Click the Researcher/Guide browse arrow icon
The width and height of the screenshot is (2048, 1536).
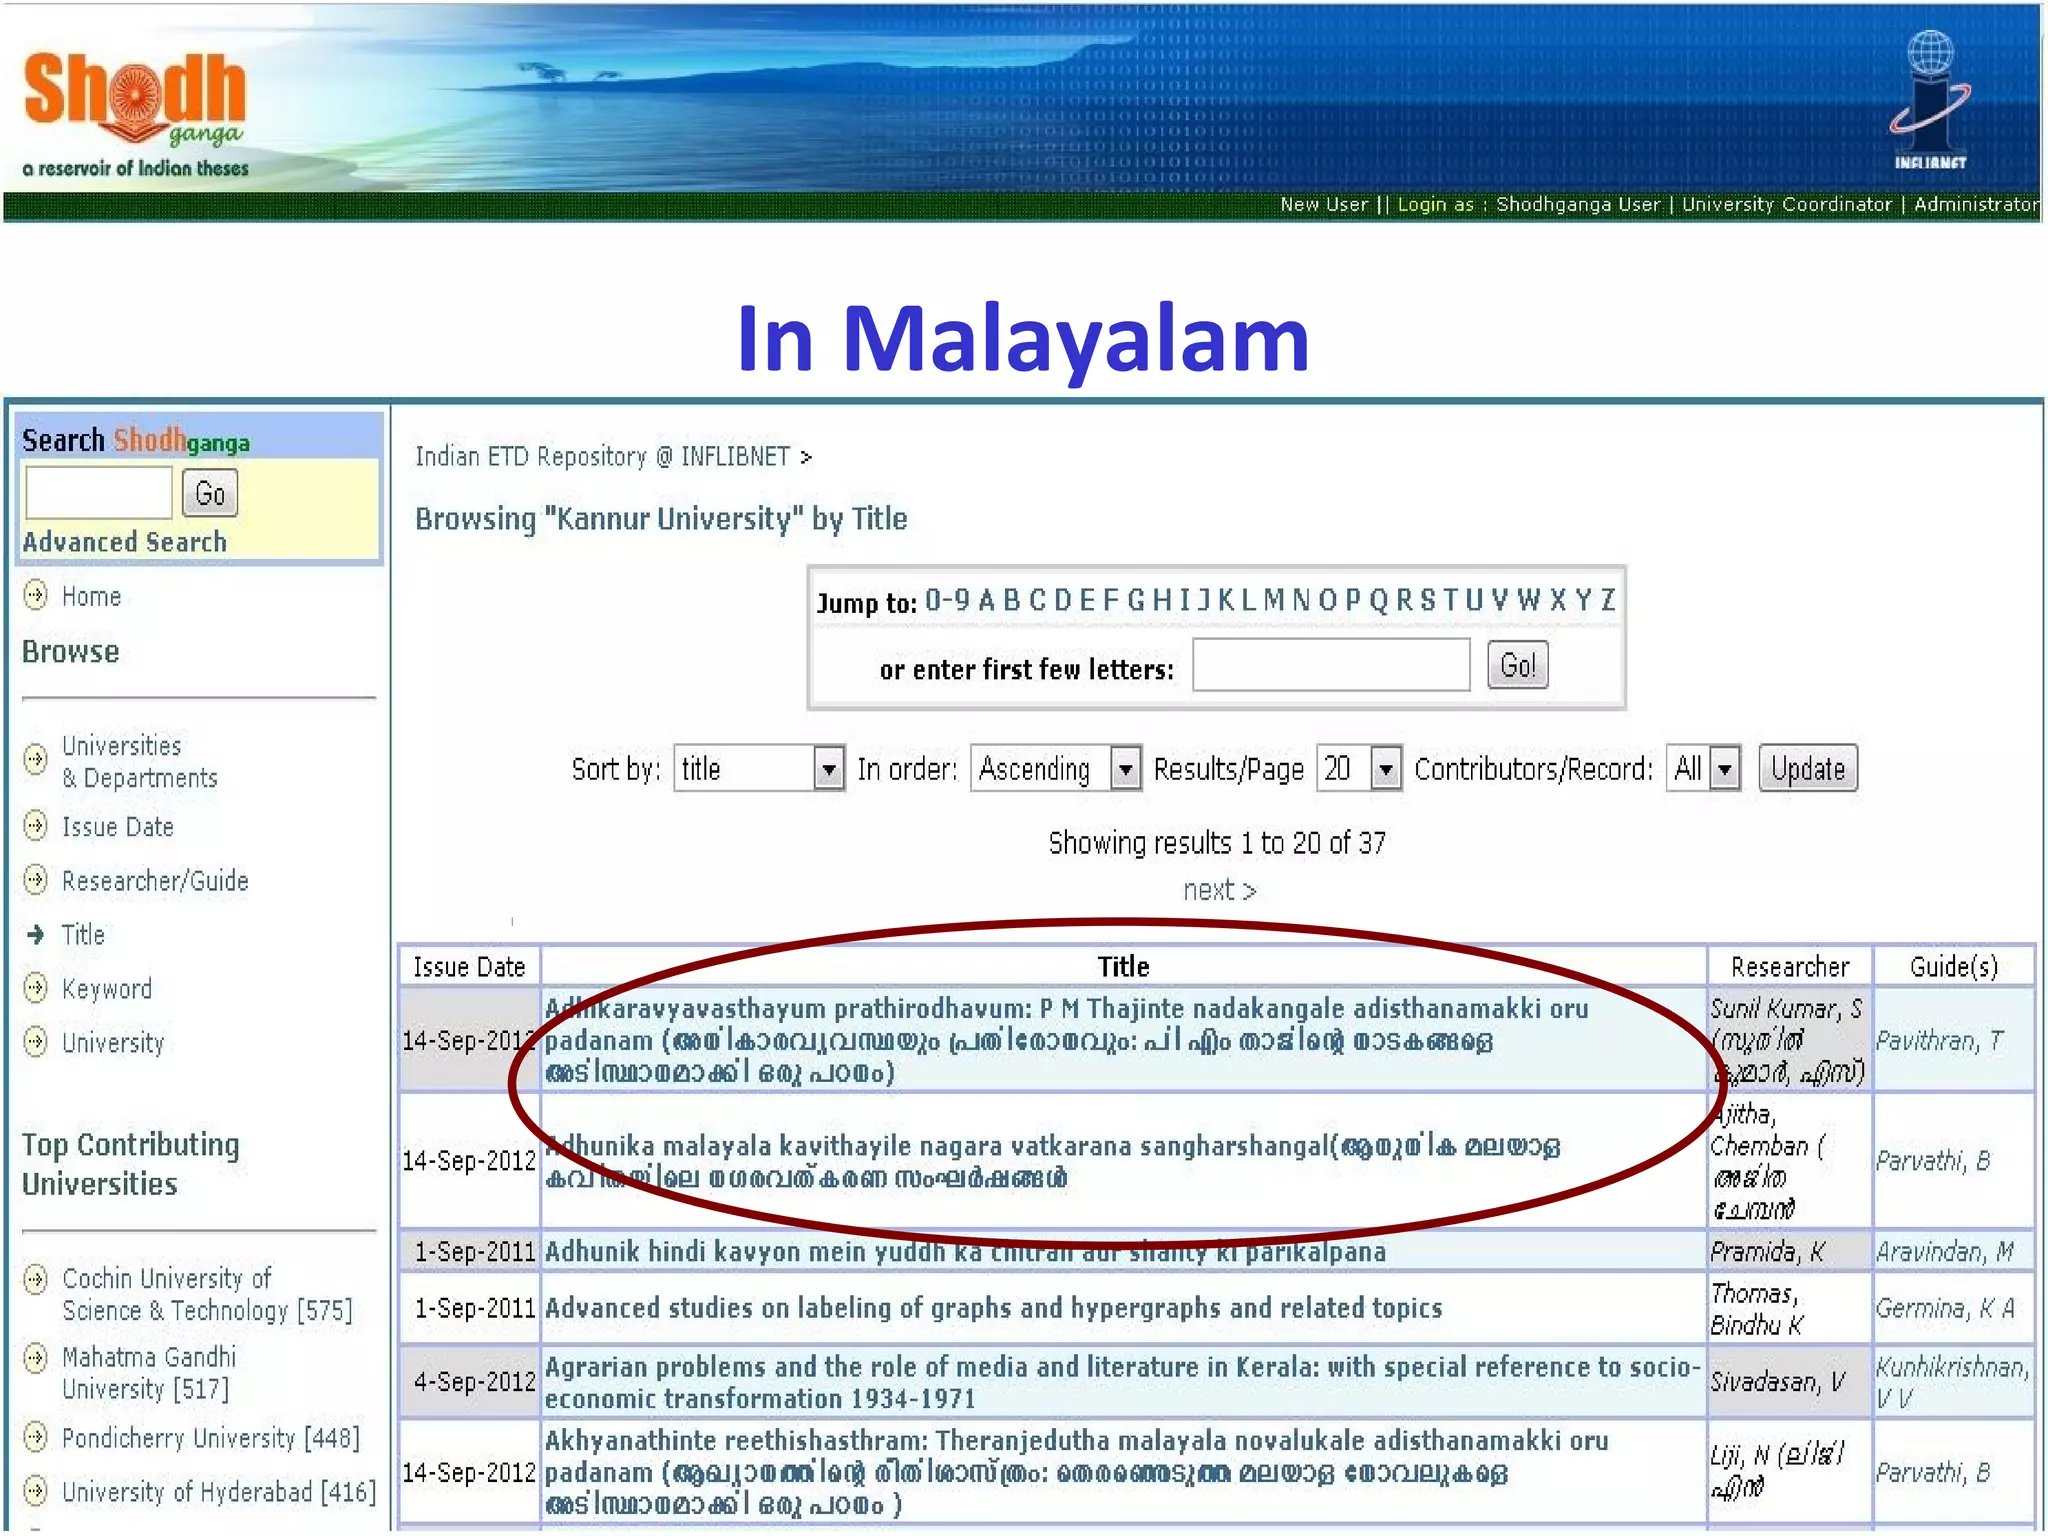tap(36, 880)
